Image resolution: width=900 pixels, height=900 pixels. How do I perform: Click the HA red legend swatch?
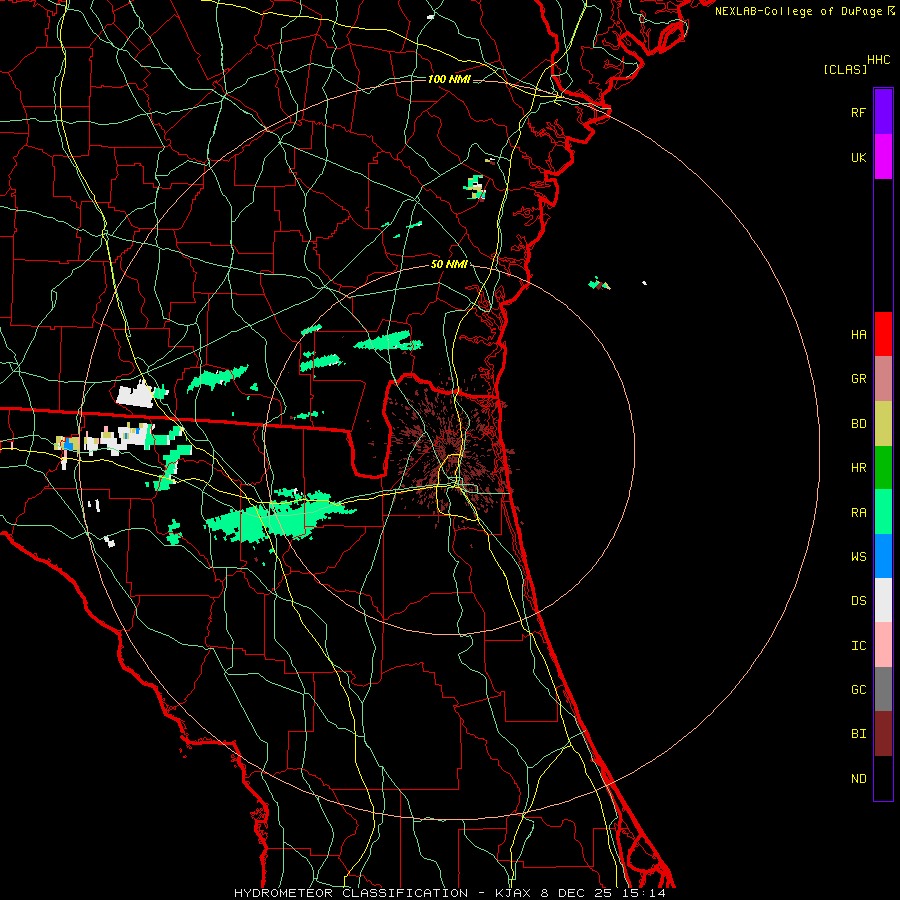(x=883, y=334)
